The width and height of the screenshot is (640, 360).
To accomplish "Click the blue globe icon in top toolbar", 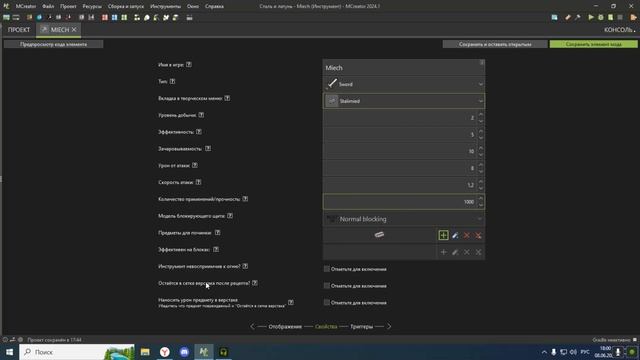I will [39, 18].
